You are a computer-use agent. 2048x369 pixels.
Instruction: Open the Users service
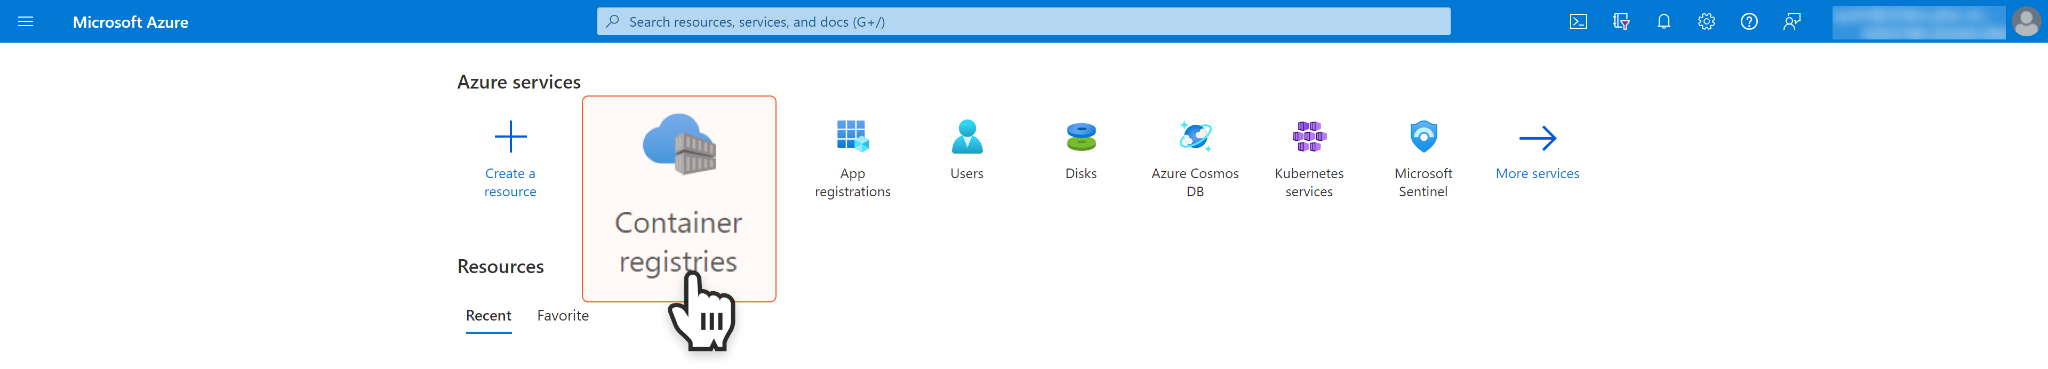coord(967,150)
